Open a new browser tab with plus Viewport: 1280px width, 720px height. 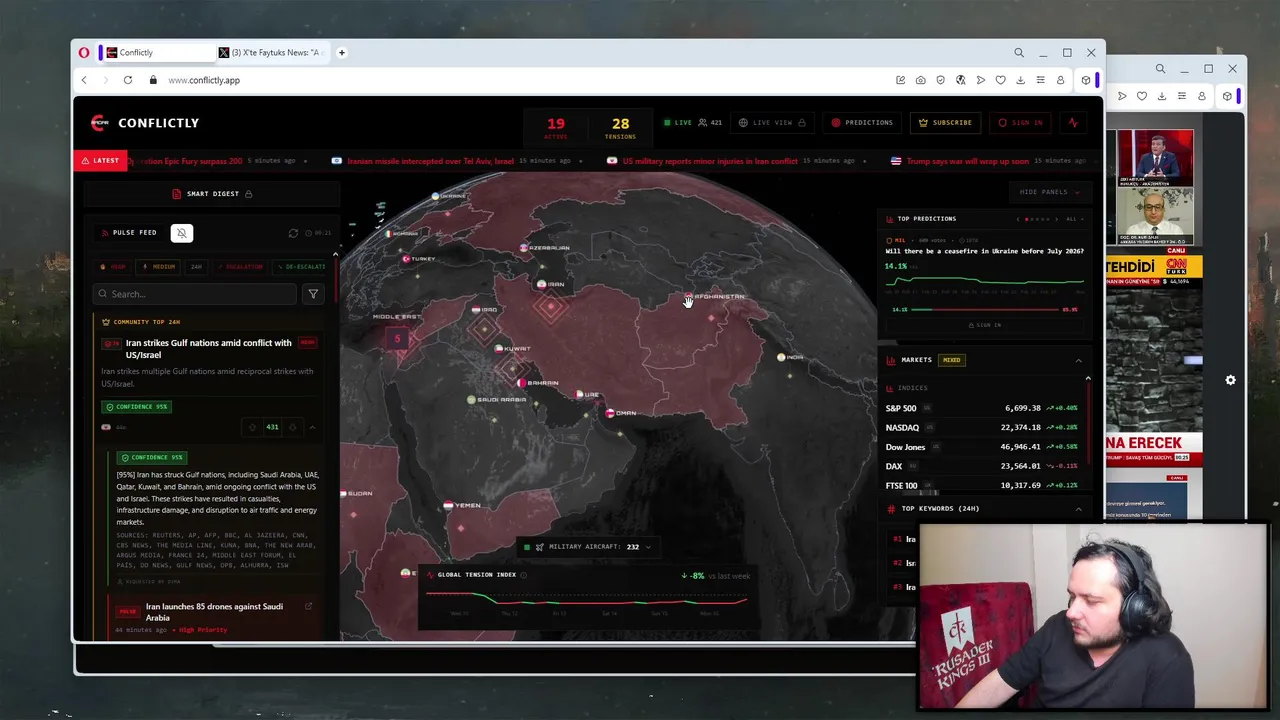click(342, 53)
